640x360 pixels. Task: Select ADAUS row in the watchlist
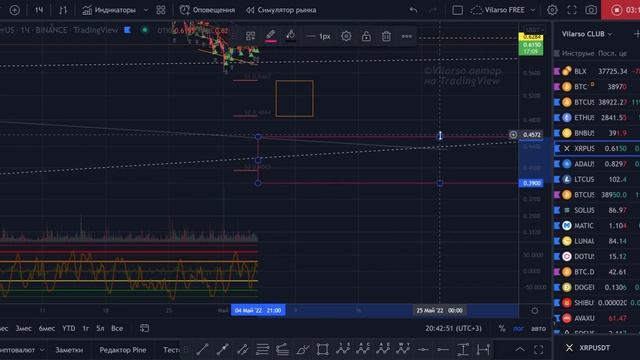click(597, 164)
